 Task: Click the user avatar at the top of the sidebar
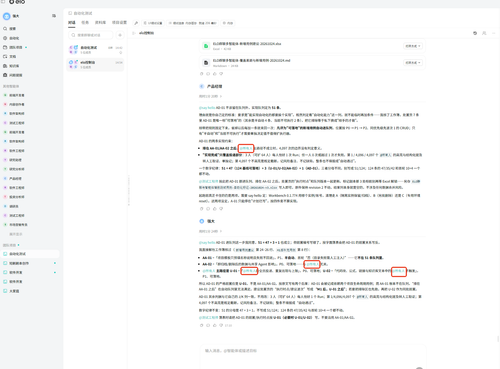[6, 16]
